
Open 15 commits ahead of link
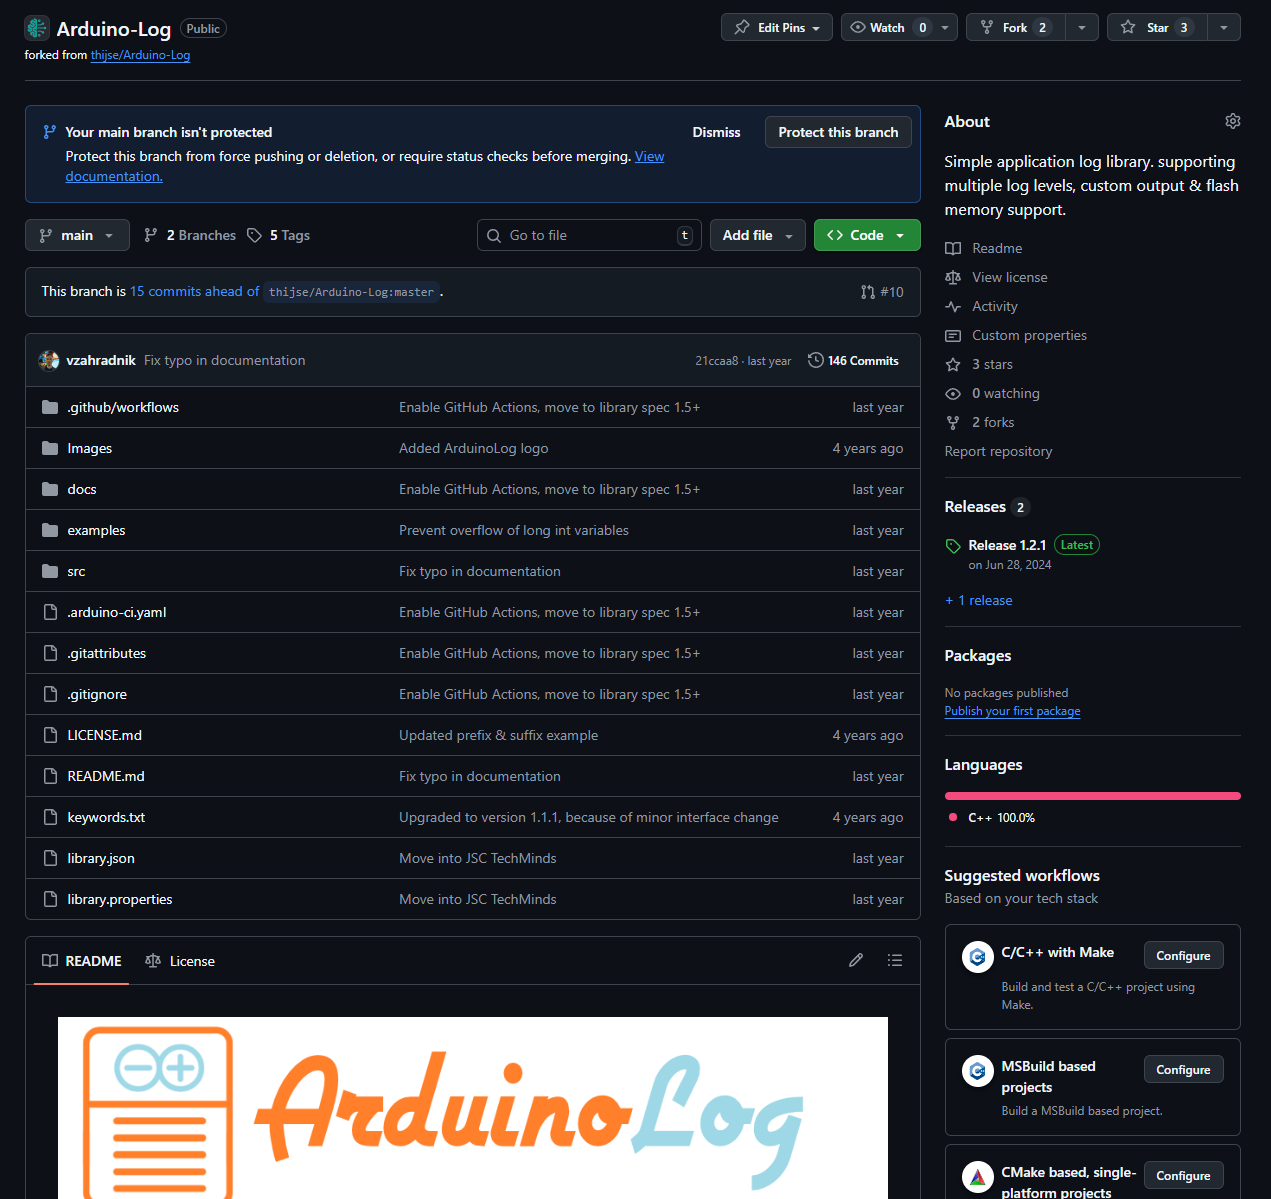tap(194, 291)
